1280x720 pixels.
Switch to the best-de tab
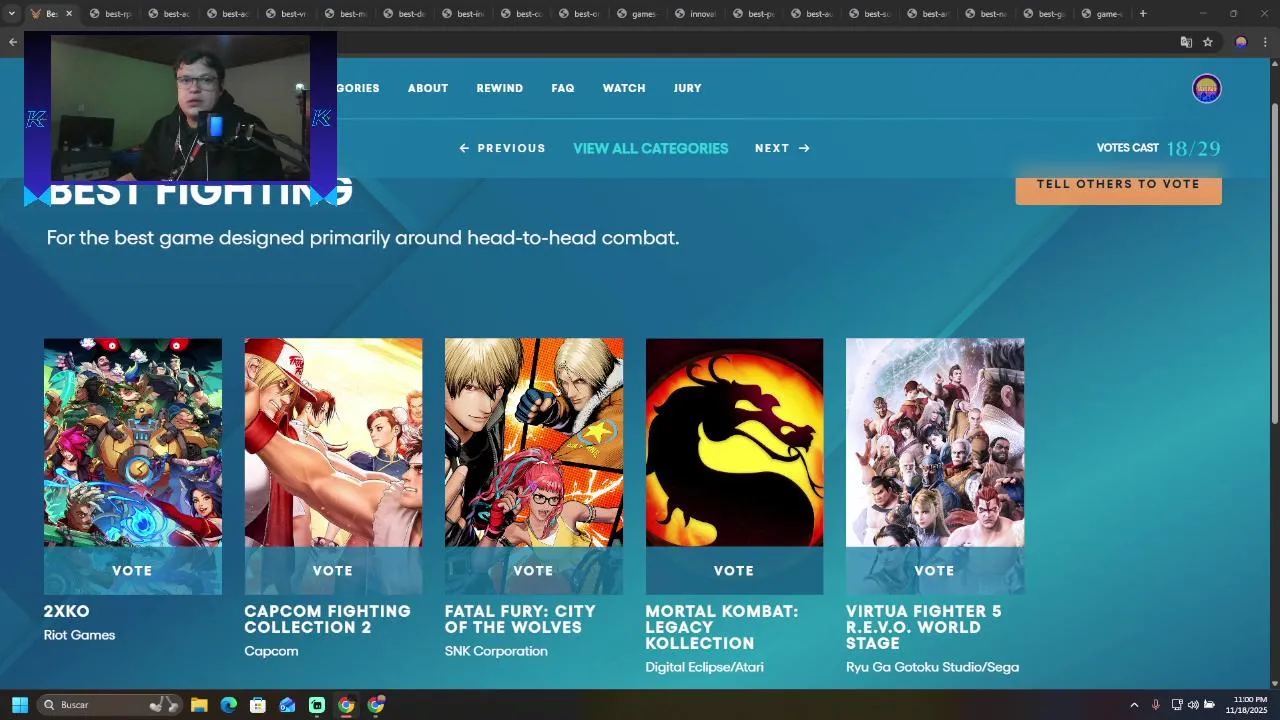(403, 14)
